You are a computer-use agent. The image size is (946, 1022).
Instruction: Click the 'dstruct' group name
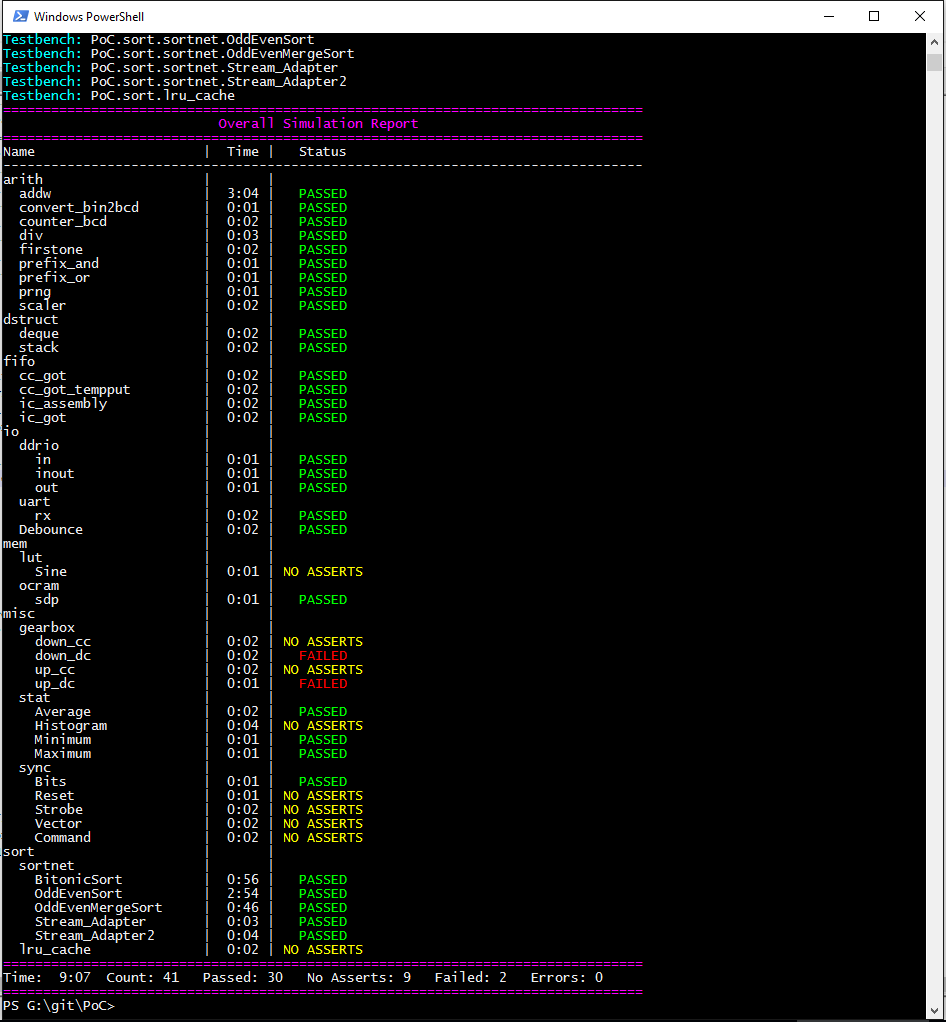31,320
